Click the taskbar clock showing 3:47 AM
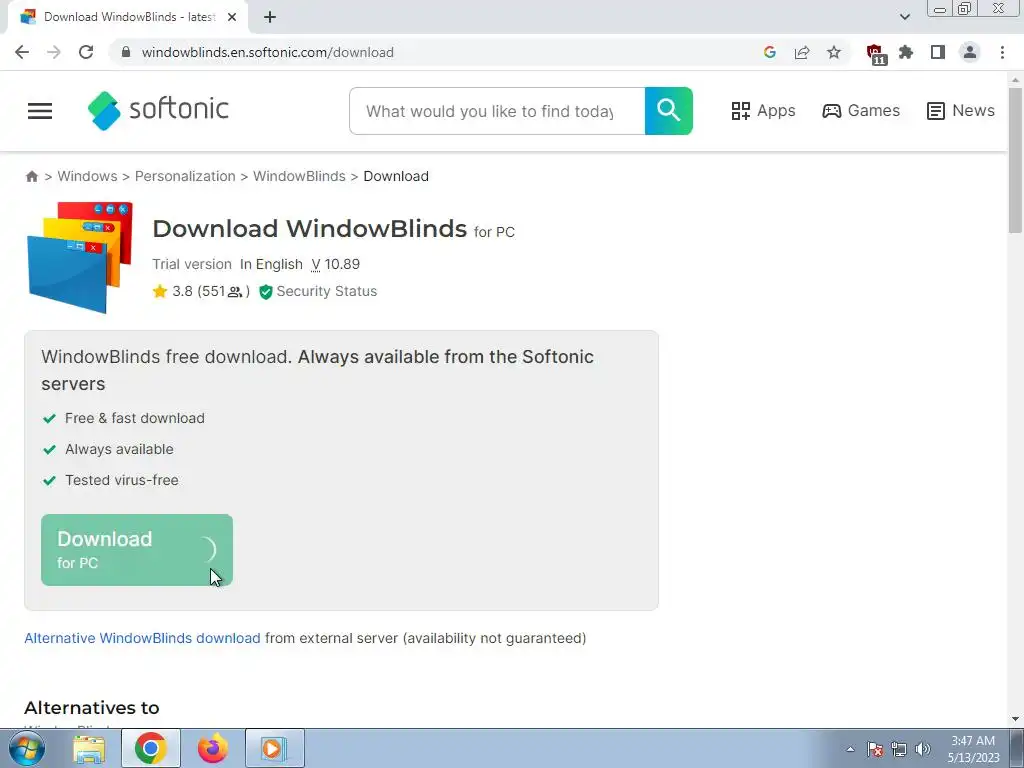This screenshot has width=1024, height=768. click(x=973, y=749)
